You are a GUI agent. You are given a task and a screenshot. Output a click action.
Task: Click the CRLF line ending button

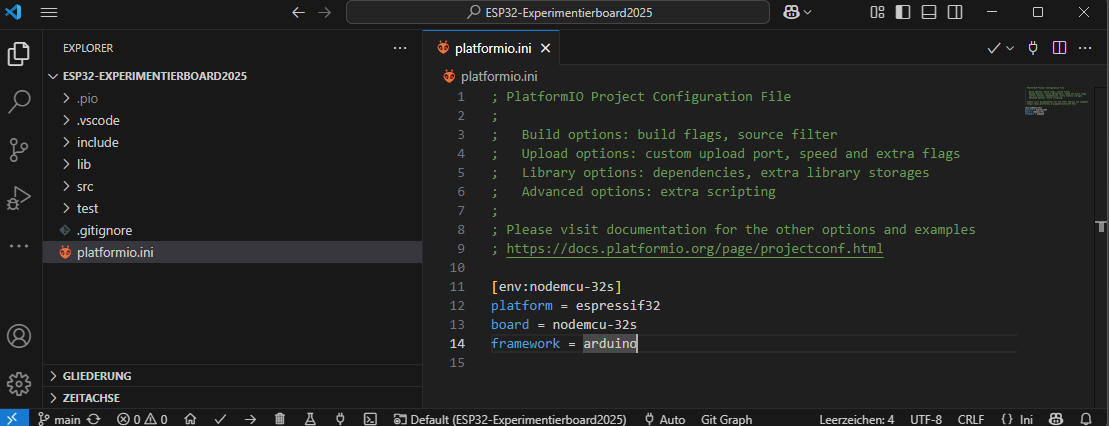point(971,419)
